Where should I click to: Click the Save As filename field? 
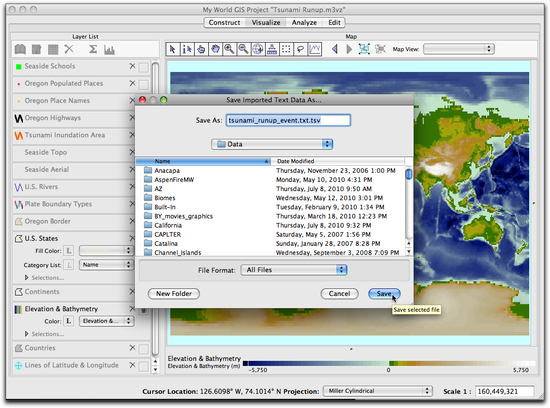(288, 120)
